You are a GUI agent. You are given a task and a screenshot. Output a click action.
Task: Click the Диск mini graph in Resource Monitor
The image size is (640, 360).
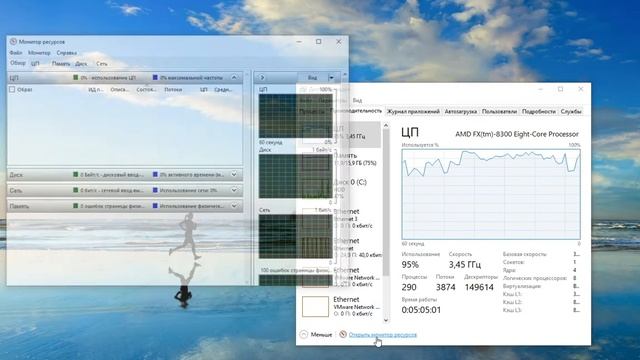(296, 176)
